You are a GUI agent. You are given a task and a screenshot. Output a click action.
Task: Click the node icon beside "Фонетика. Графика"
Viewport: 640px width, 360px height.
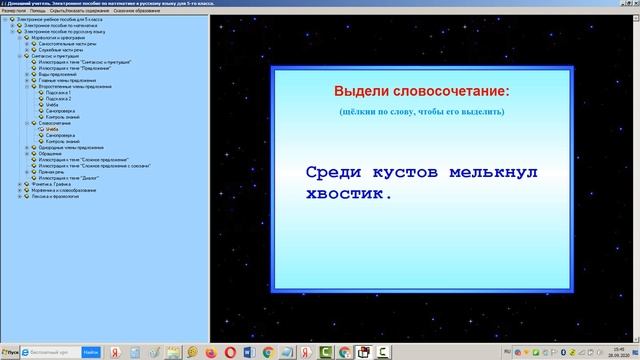click(27, 184)
